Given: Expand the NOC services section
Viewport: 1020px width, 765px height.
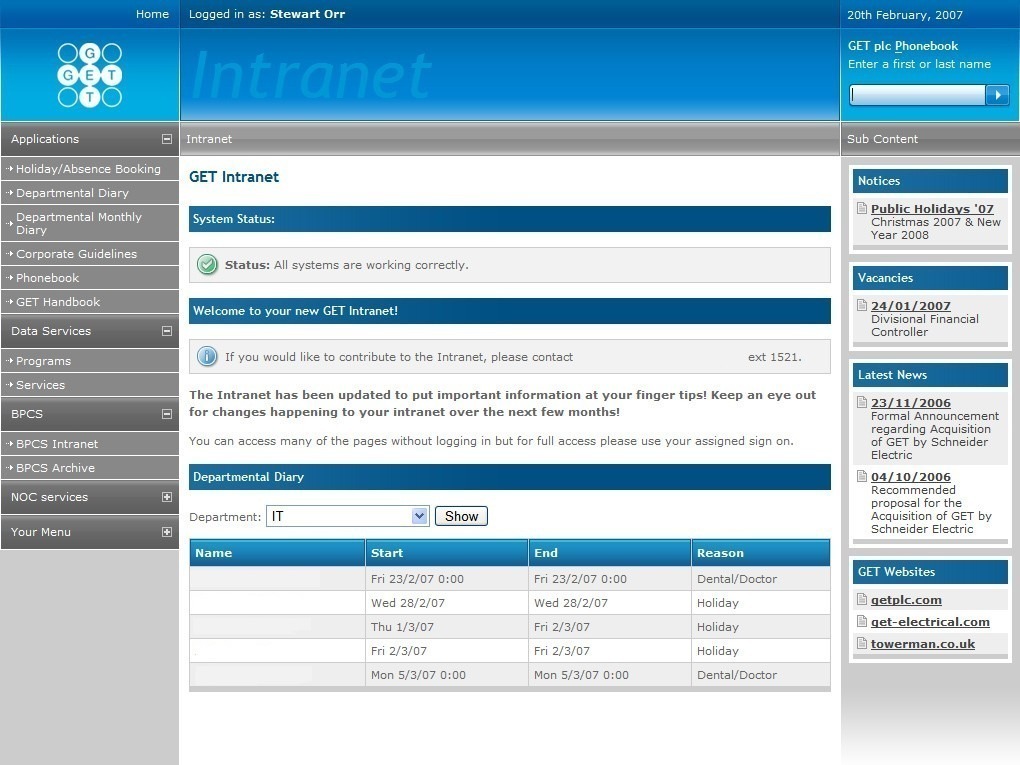Looking at the screenshot, I should coord(167,497).
